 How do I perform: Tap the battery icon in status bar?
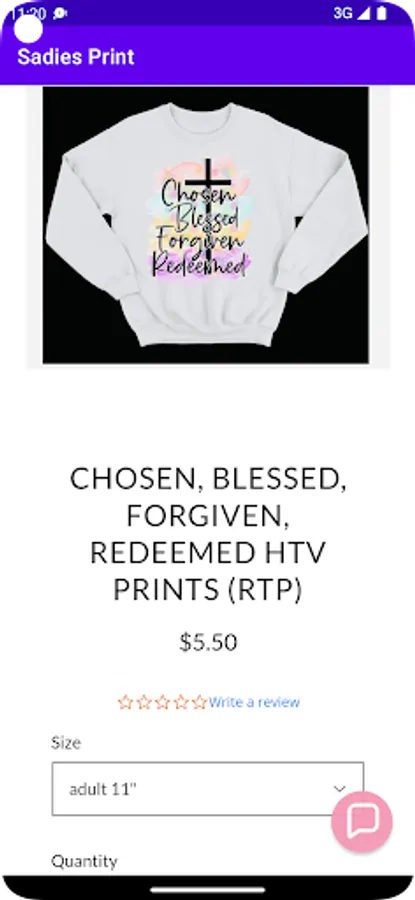point(382,13)
